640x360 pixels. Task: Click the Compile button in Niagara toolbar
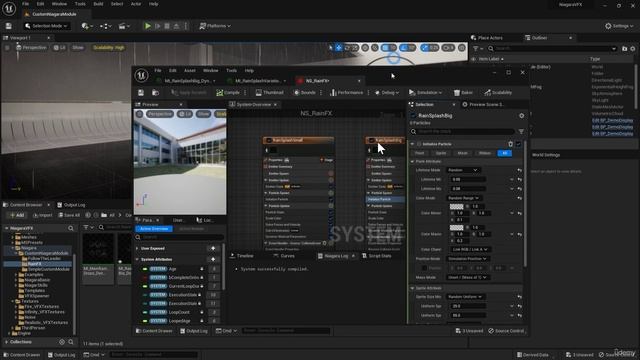click(x=228, y=93)
